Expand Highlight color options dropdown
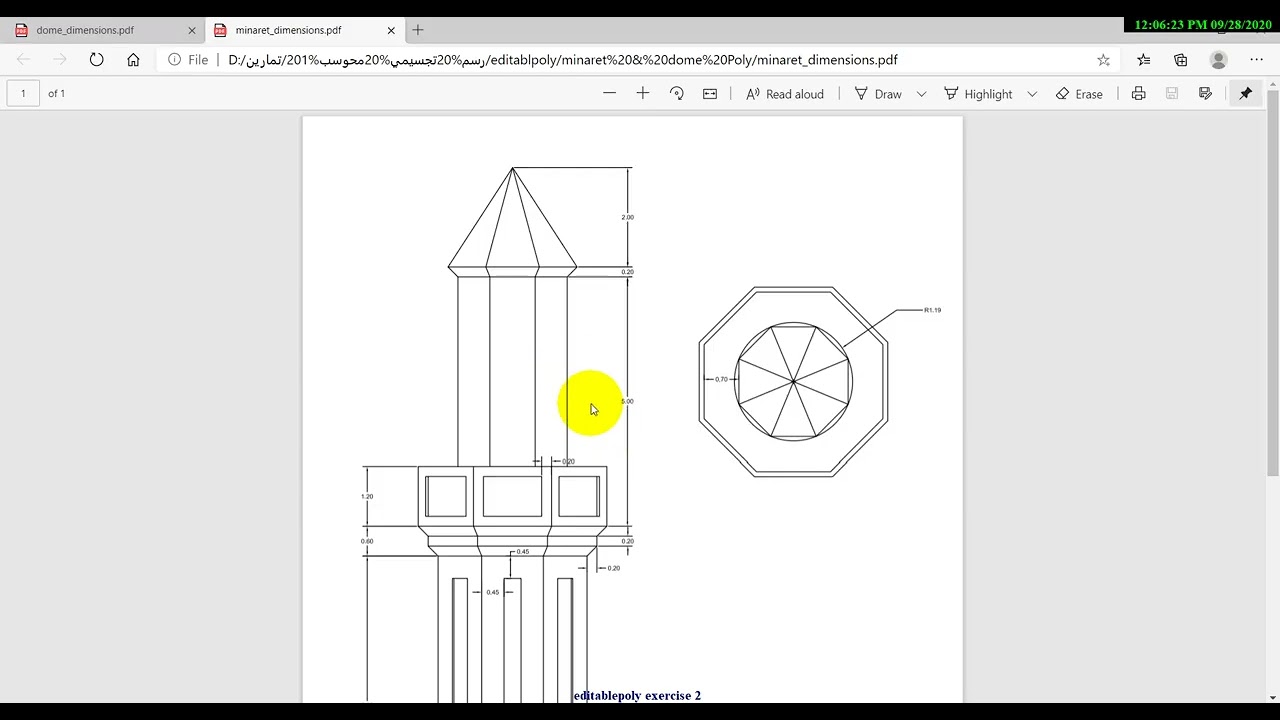 click(1032, 94)
